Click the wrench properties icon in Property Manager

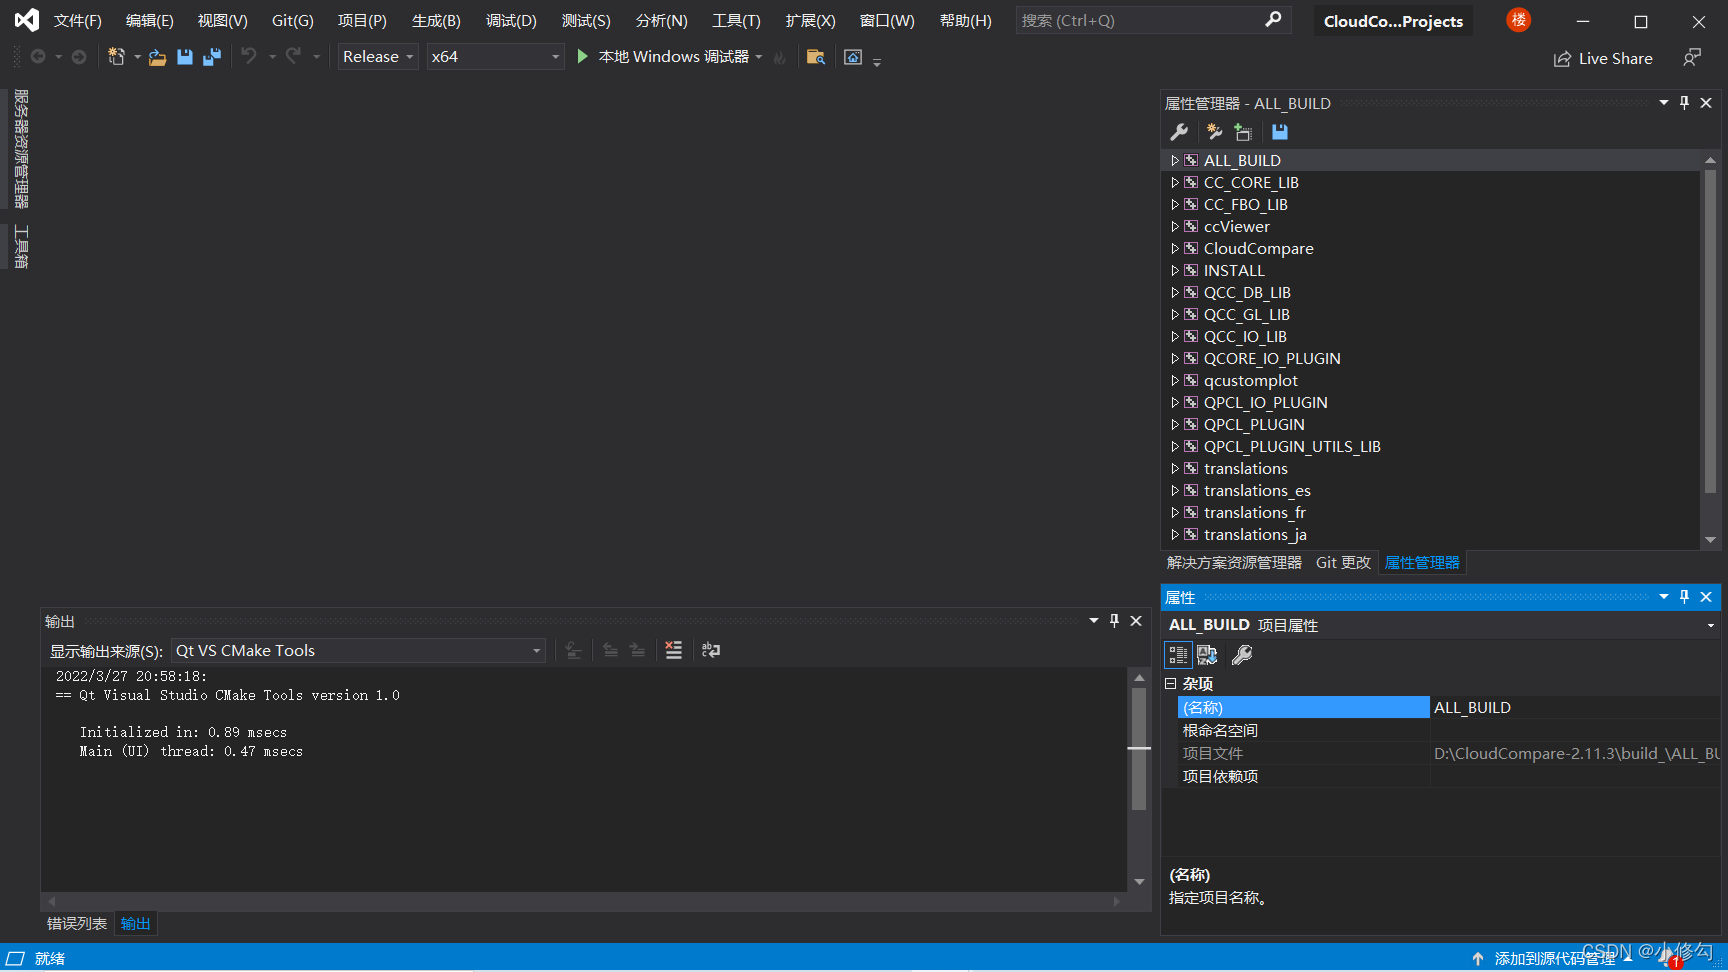[1180, 132]
